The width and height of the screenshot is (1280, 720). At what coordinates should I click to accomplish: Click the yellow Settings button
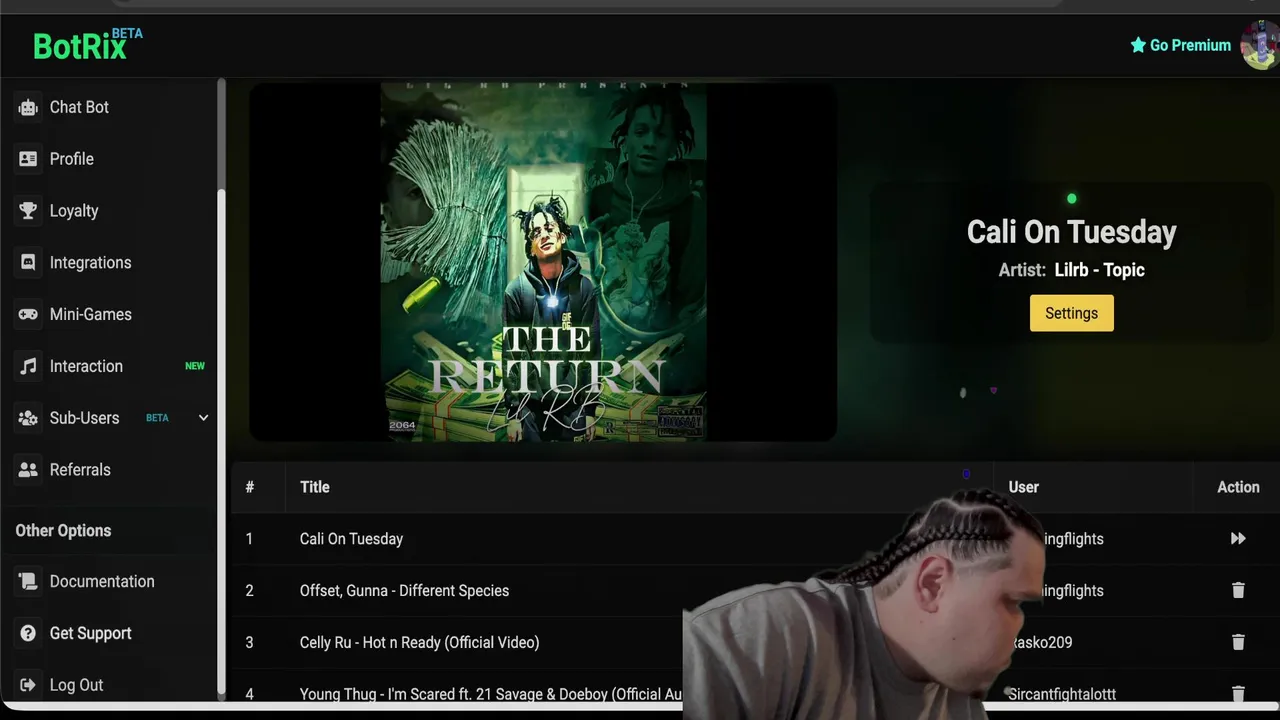[x=1071, y=313]
